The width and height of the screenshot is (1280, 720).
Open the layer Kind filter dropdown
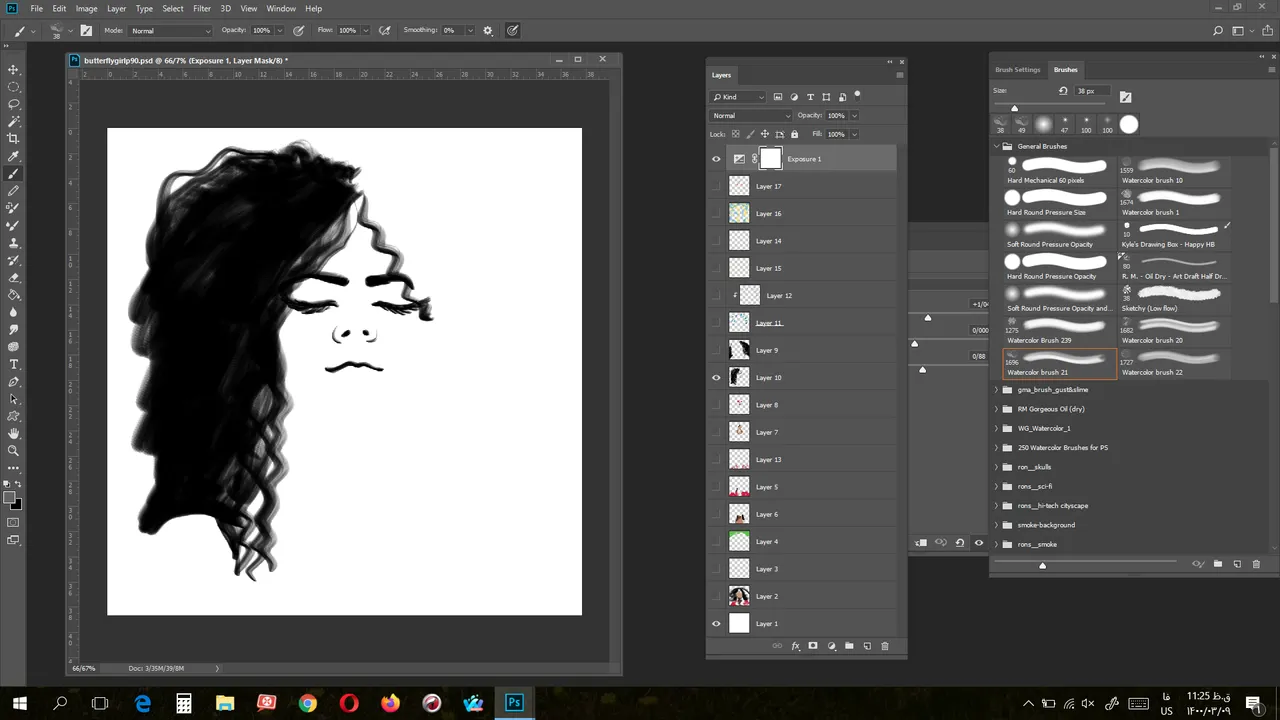[739, 97]
